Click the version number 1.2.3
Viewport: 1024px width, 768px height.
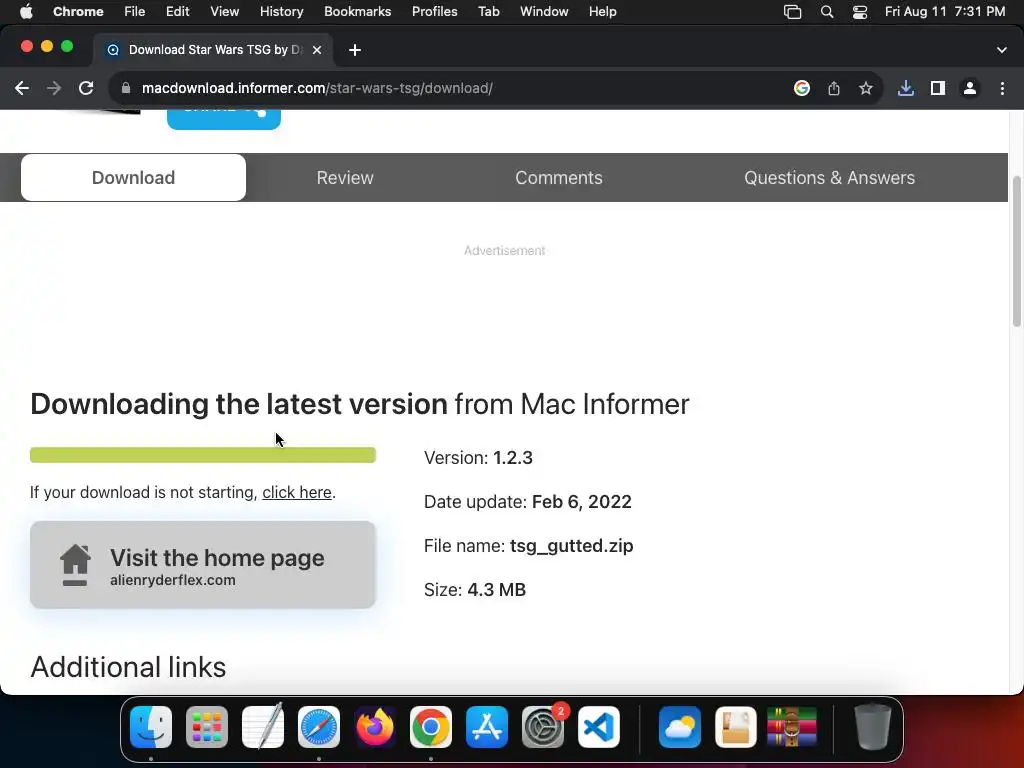pyautogui.click(x=513, y=458)
